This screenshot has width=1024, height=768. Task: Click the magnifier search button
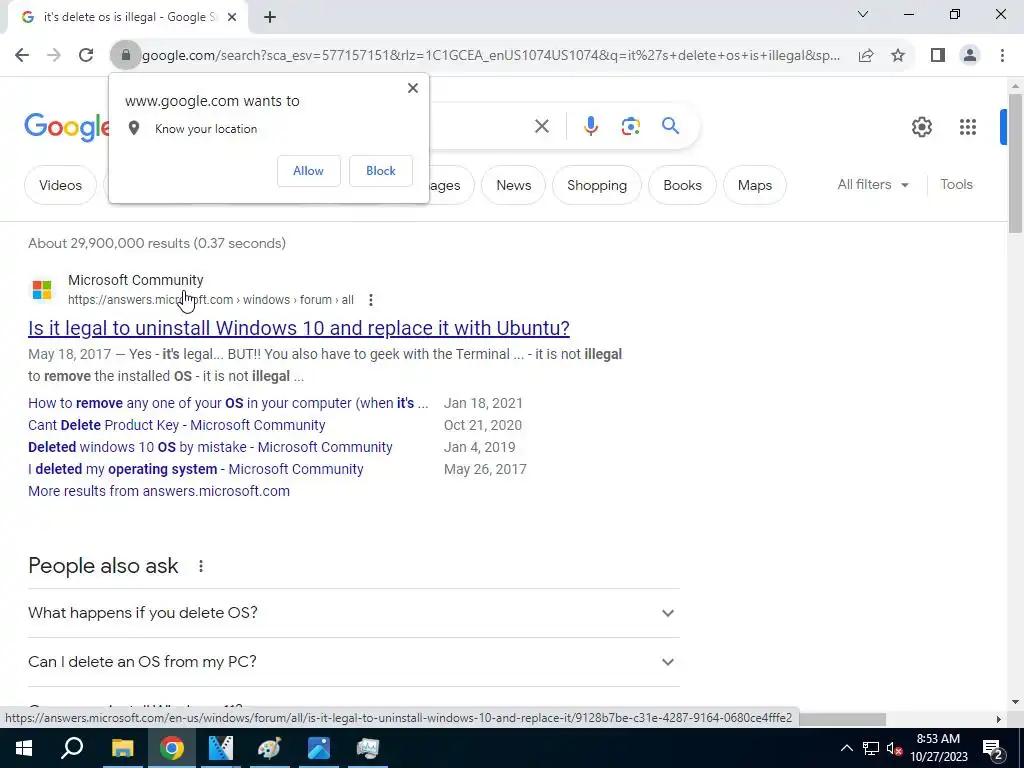(670, 126)
